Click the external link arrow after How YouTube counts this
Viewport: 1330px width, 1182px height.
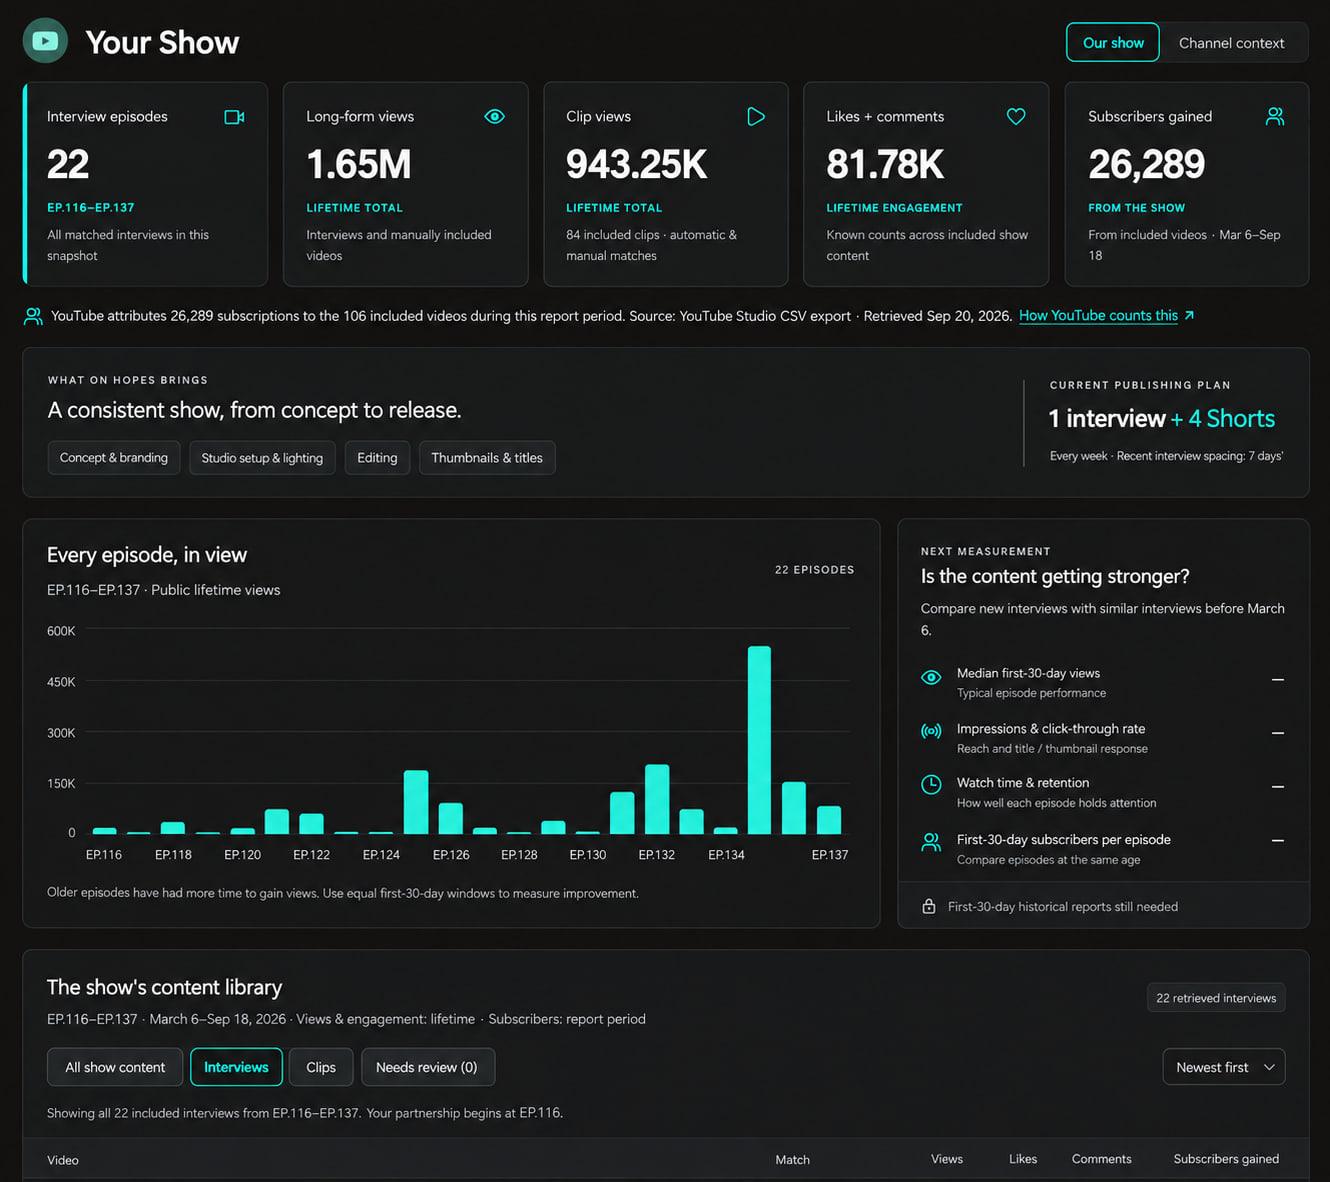1189,315
